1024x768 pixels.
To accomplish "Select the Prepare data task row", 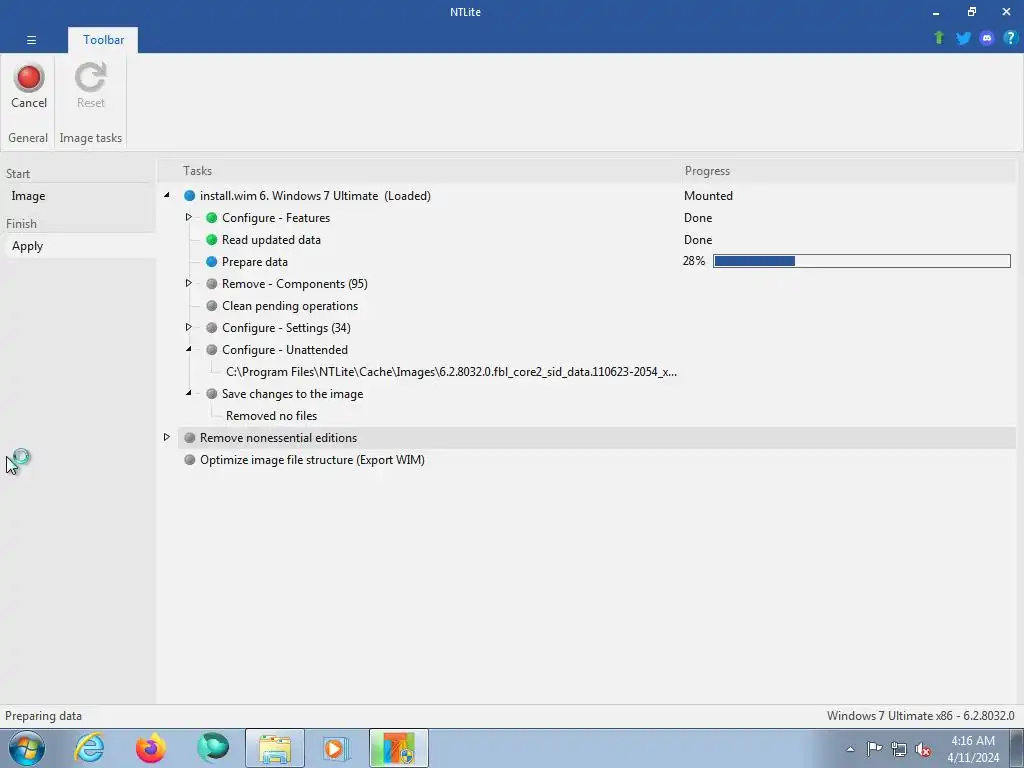I will click(x=597, y=261).
